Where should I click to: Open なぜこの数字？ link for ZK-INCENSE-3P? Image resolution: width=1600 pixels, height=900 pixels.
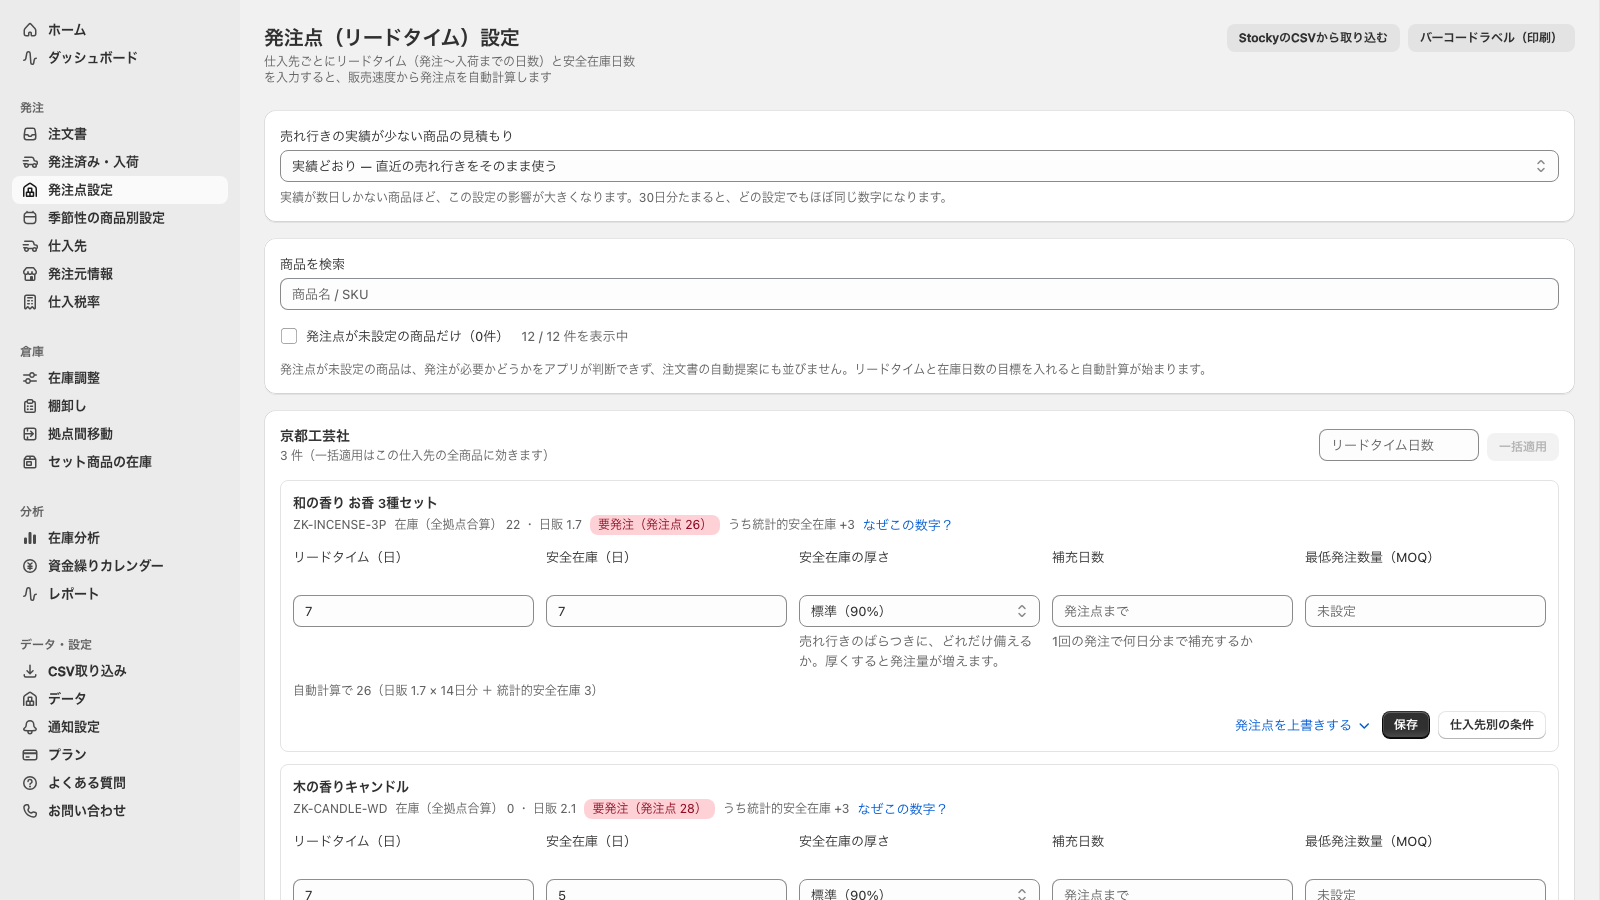click(x=907, y=525)
